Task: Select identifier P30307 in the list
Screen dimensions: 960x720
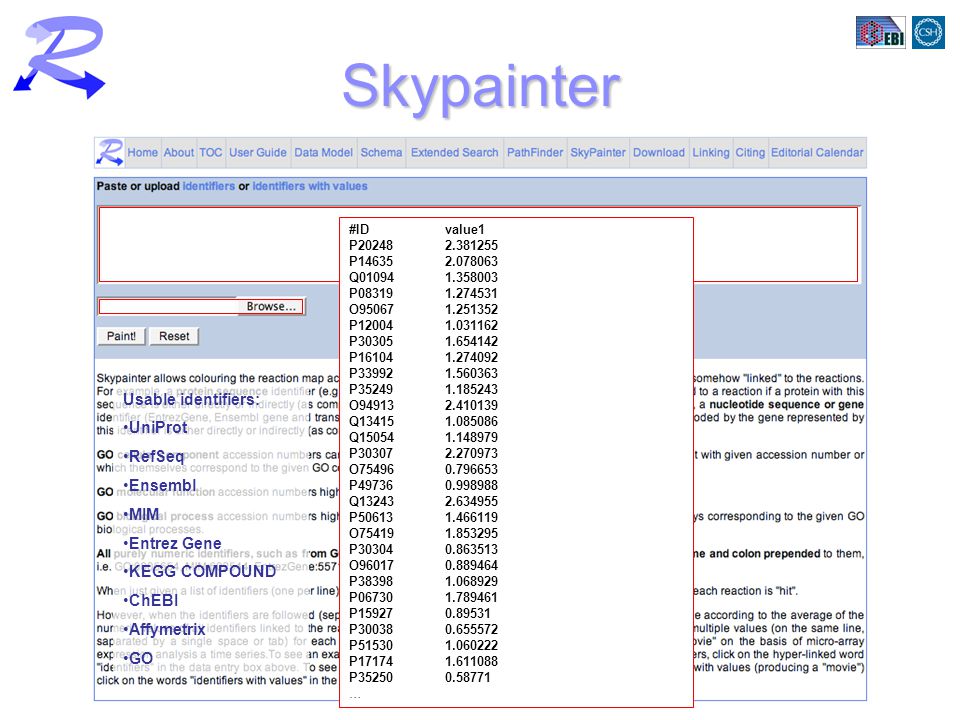Action: tap(370, 453)
